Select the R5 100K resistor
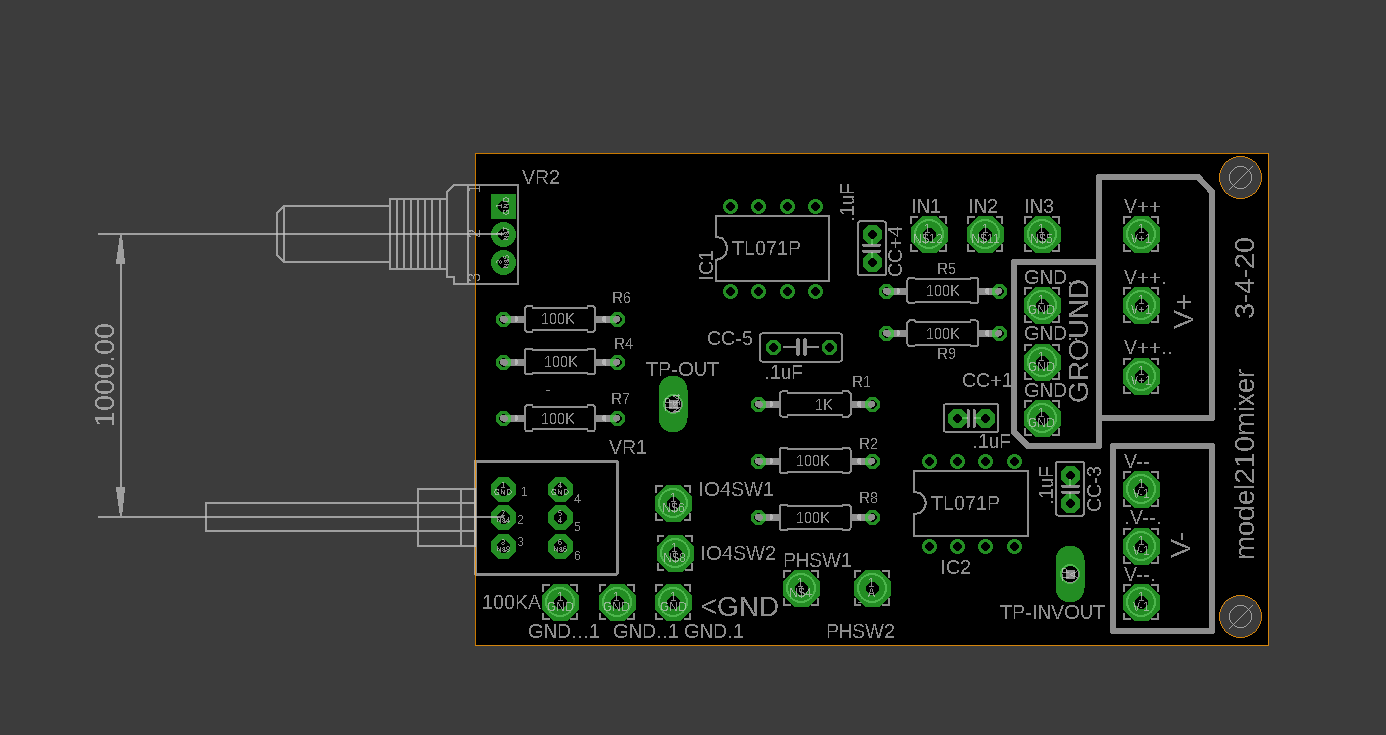This screenshot has width=1386, height=735. (x=942, y=291)
